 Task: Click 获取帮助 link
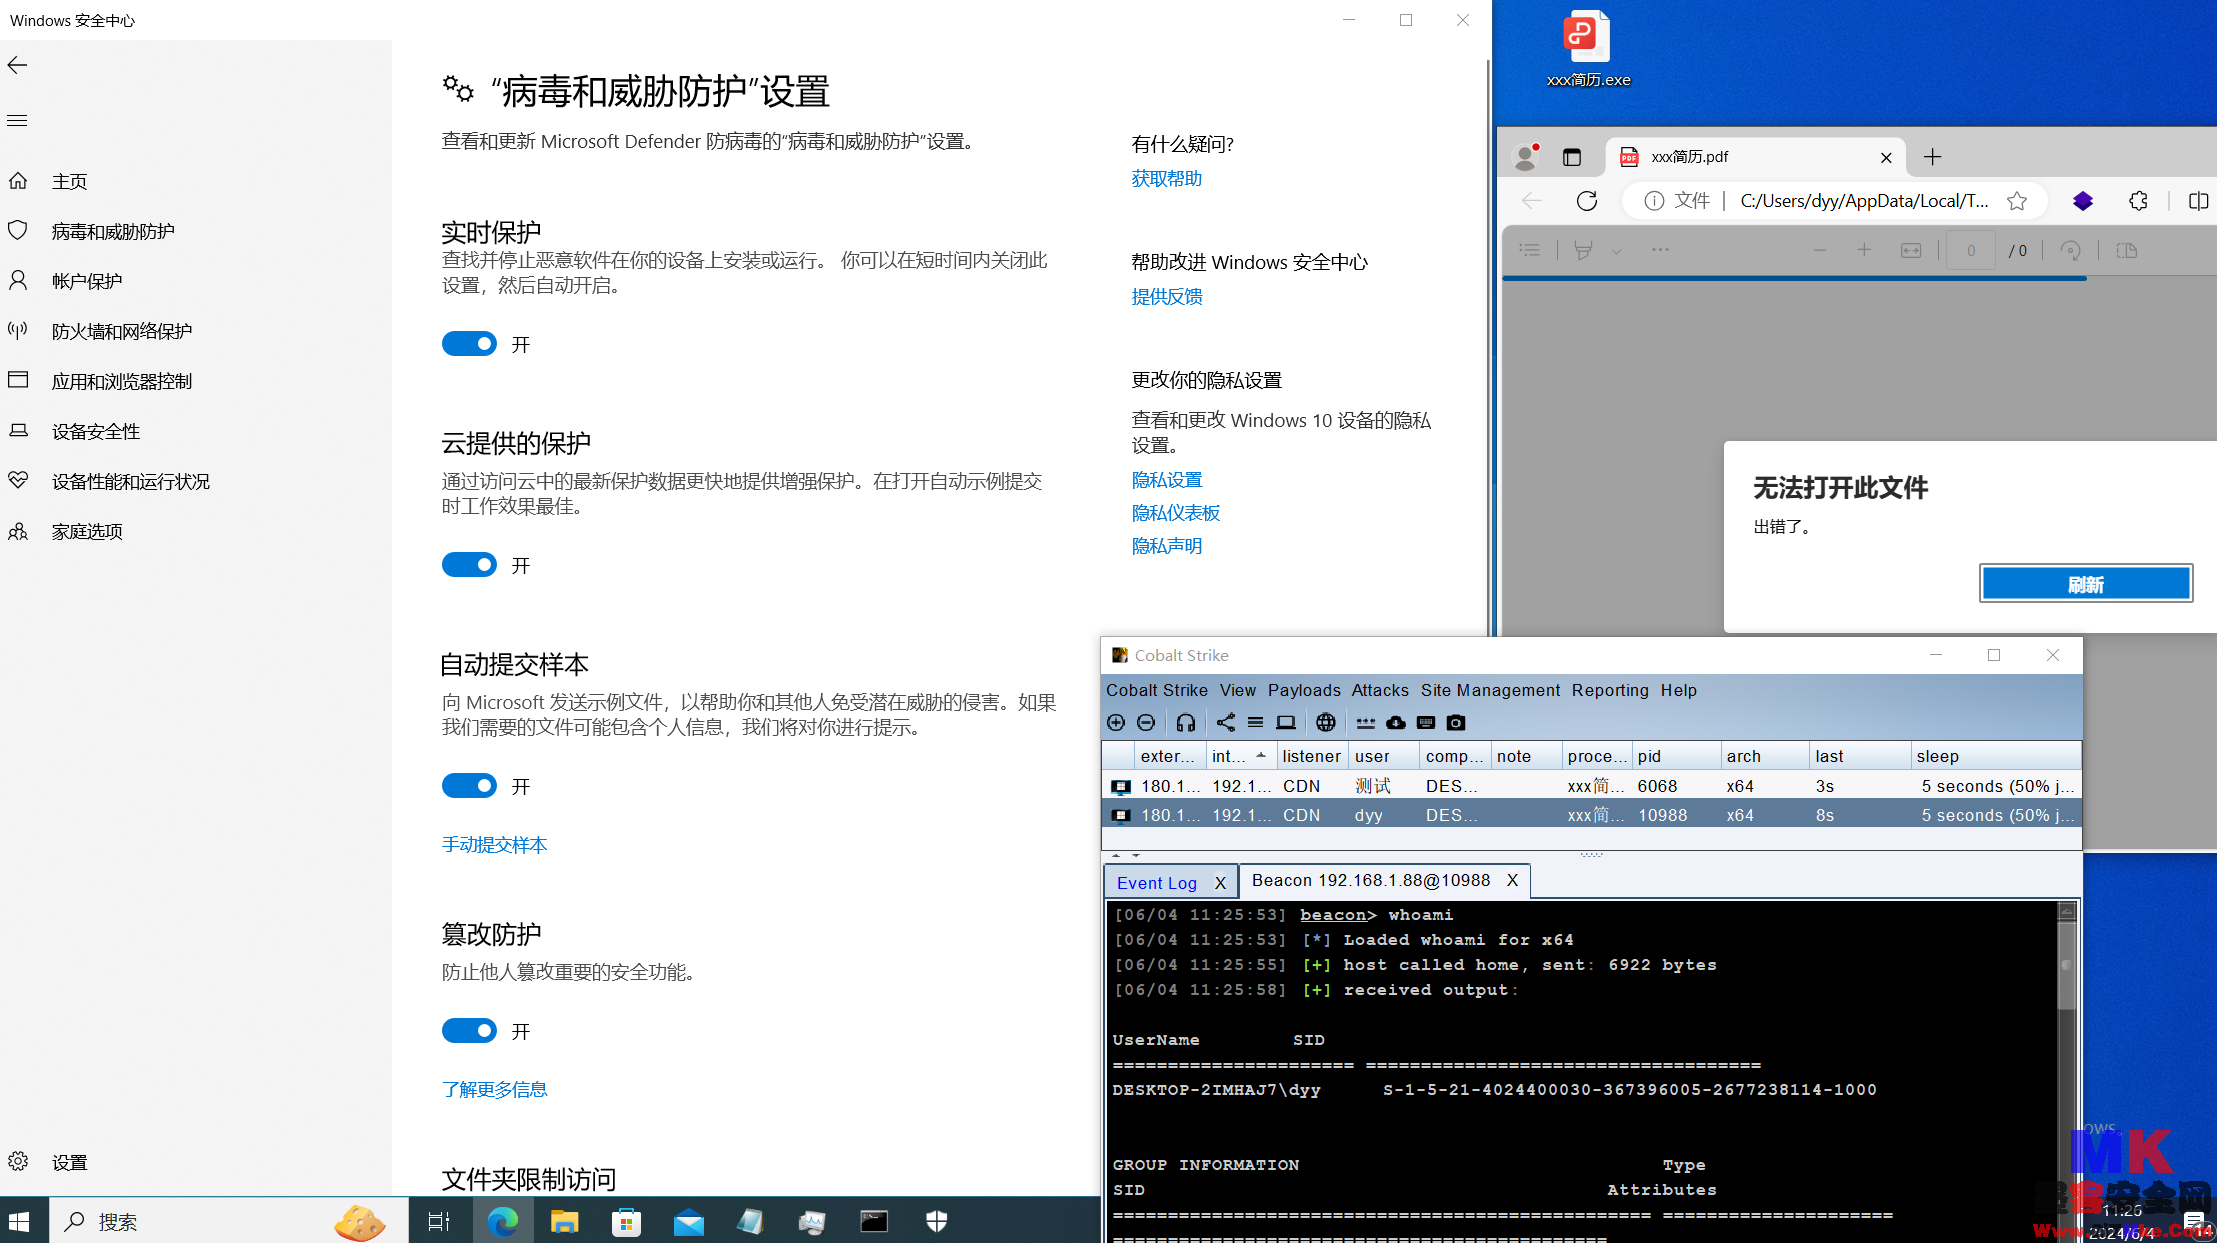[1166, 179]
